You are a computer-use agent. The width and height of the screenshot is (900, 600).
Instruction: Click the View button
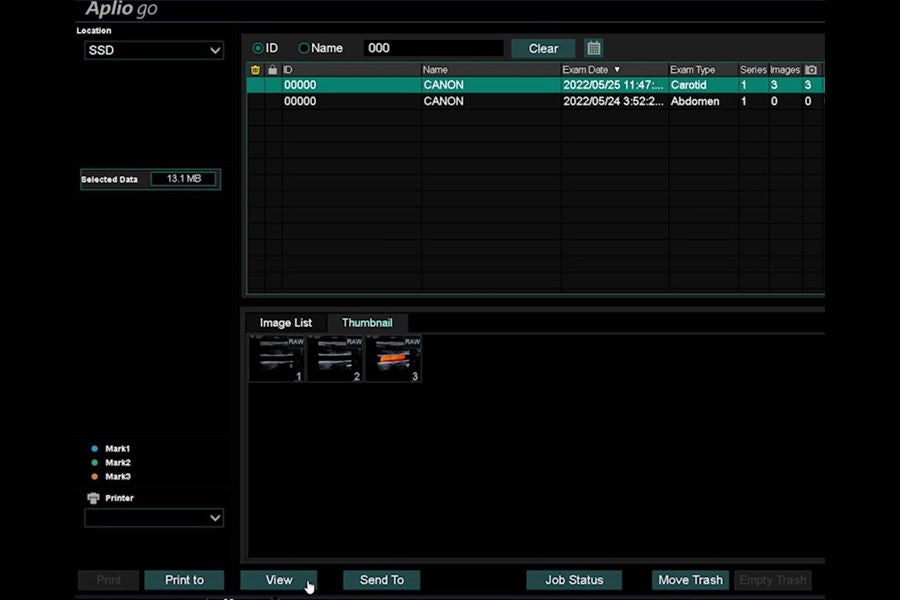click(x=279, y=580)
